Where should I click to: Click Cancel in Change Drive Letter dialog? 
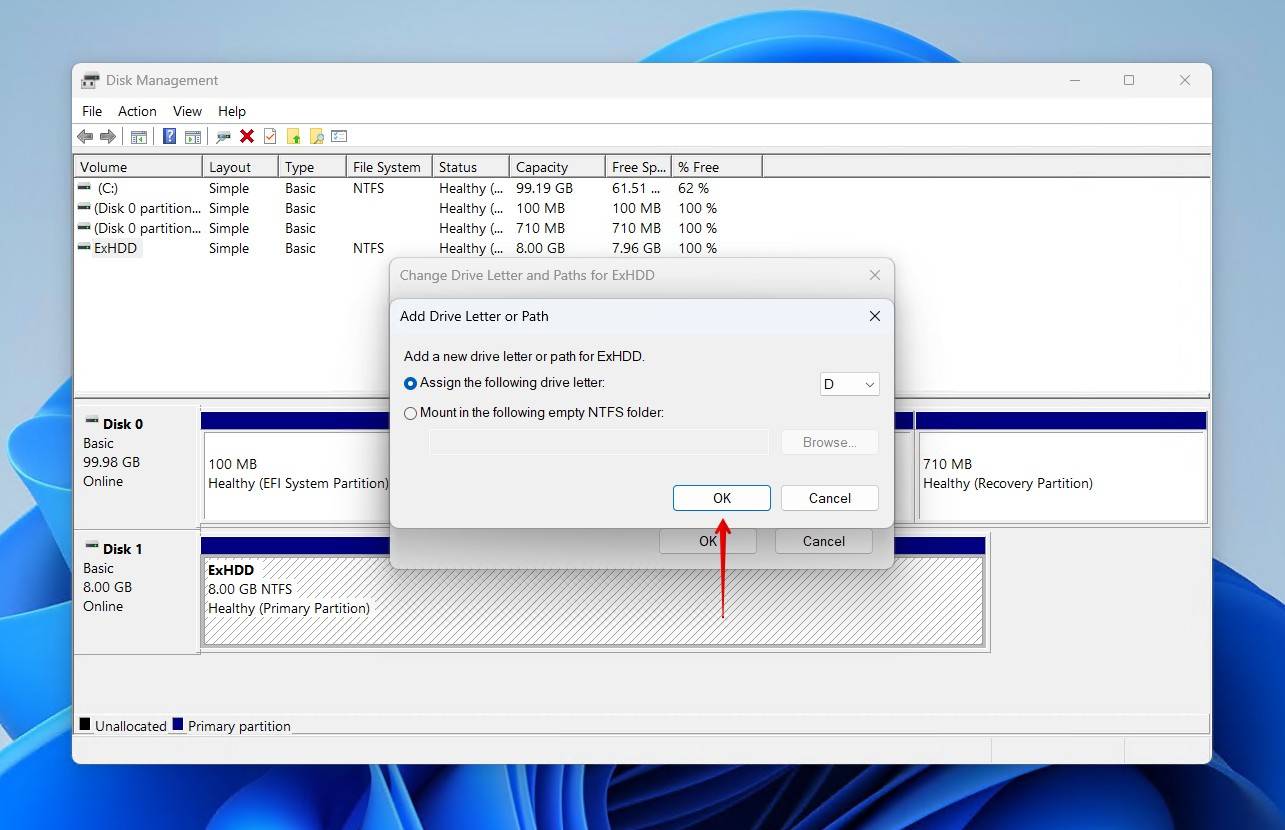[x=824, y=541]
